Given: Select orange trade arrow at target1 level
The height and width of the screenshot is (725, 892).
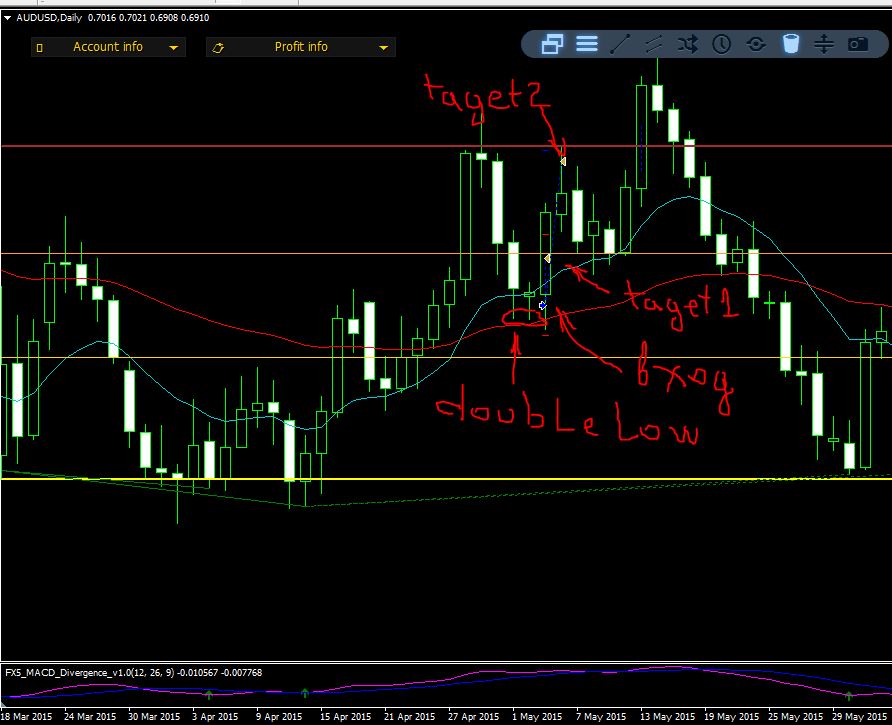Looking at the screenshot, I should tap(547, 259).
